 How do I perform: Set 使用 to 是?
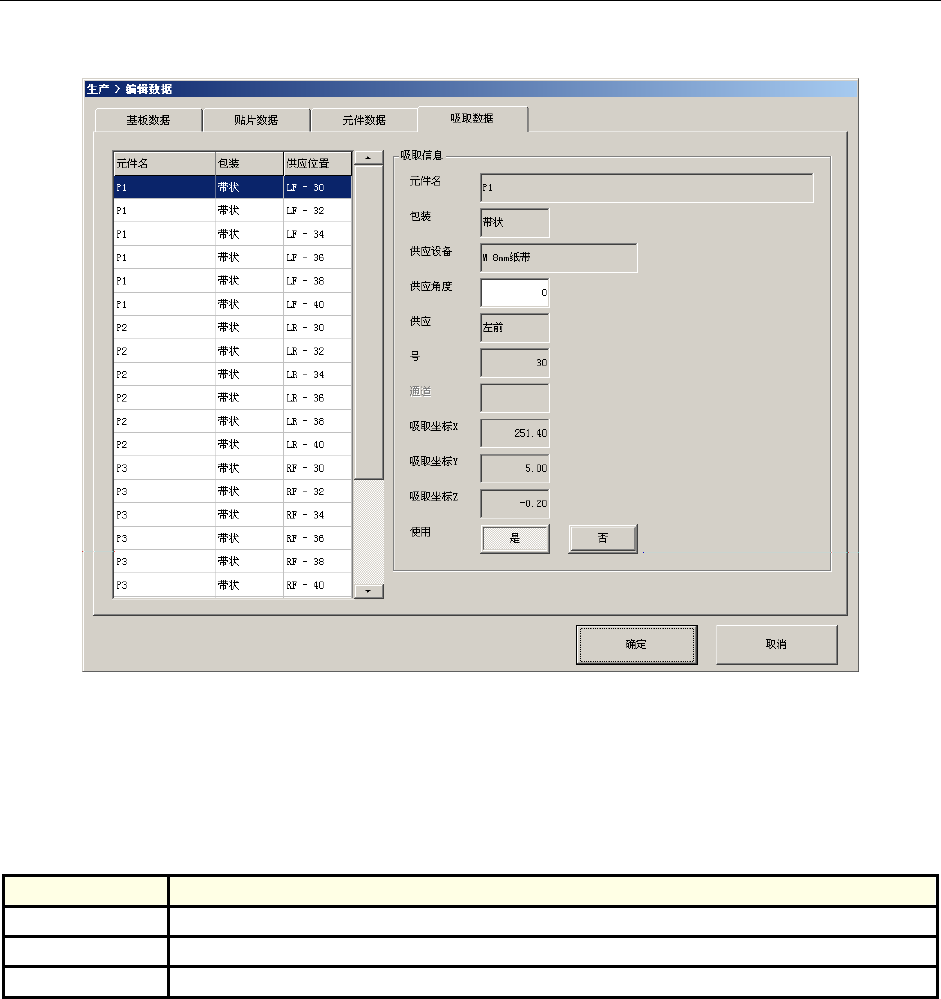tap(515, 539)
